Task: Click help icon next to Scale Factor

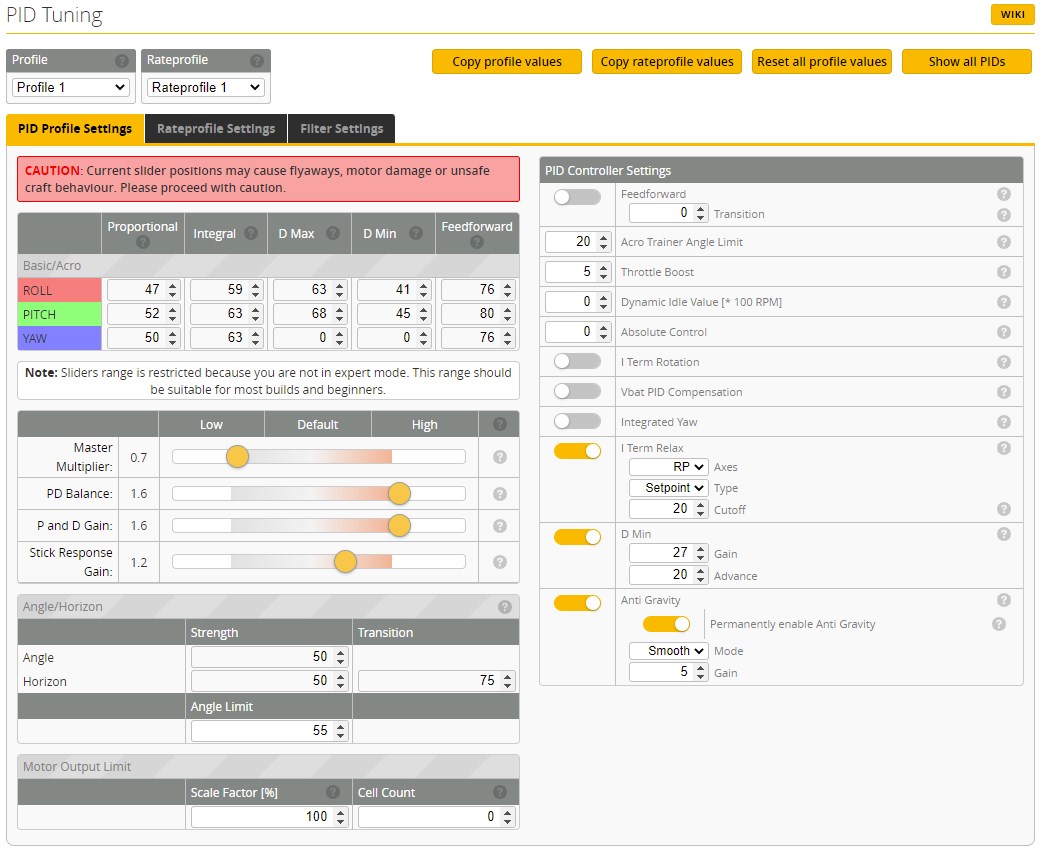Action: [x=333, y=792]
